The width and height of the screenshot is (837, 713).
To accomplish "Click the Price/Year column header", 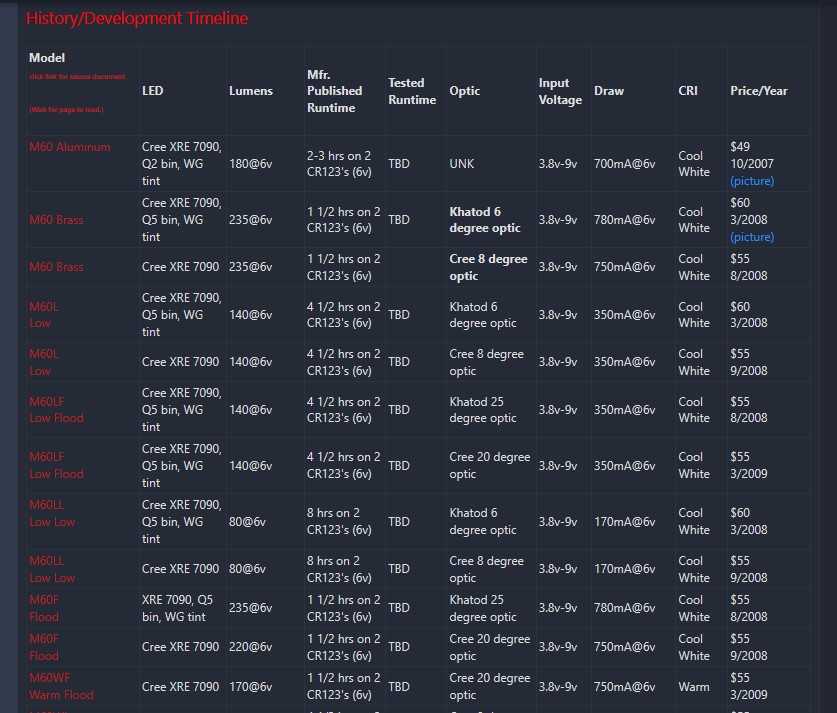I will (759, 91).
